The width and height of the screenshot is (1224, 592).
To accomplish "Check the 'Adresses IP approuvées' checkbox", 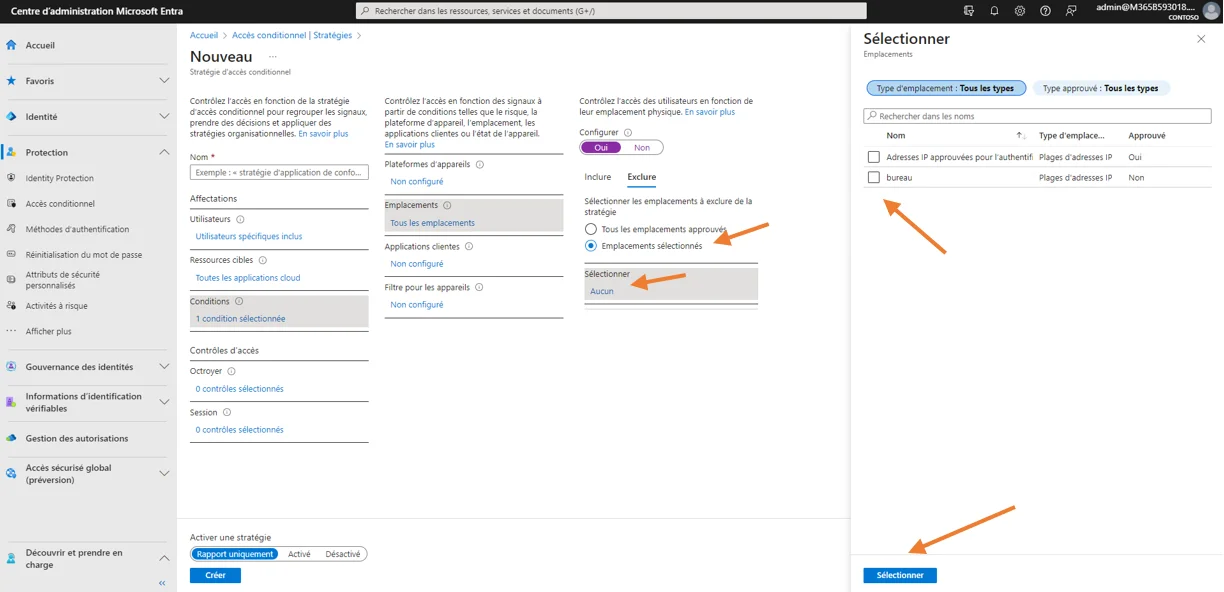I will (x=874, y=157).
